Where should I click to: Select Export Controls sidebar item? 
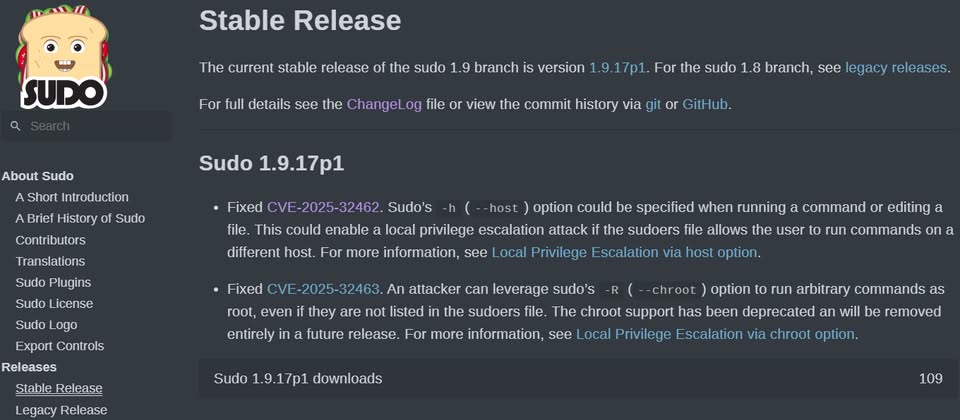(x=59, y=346)
